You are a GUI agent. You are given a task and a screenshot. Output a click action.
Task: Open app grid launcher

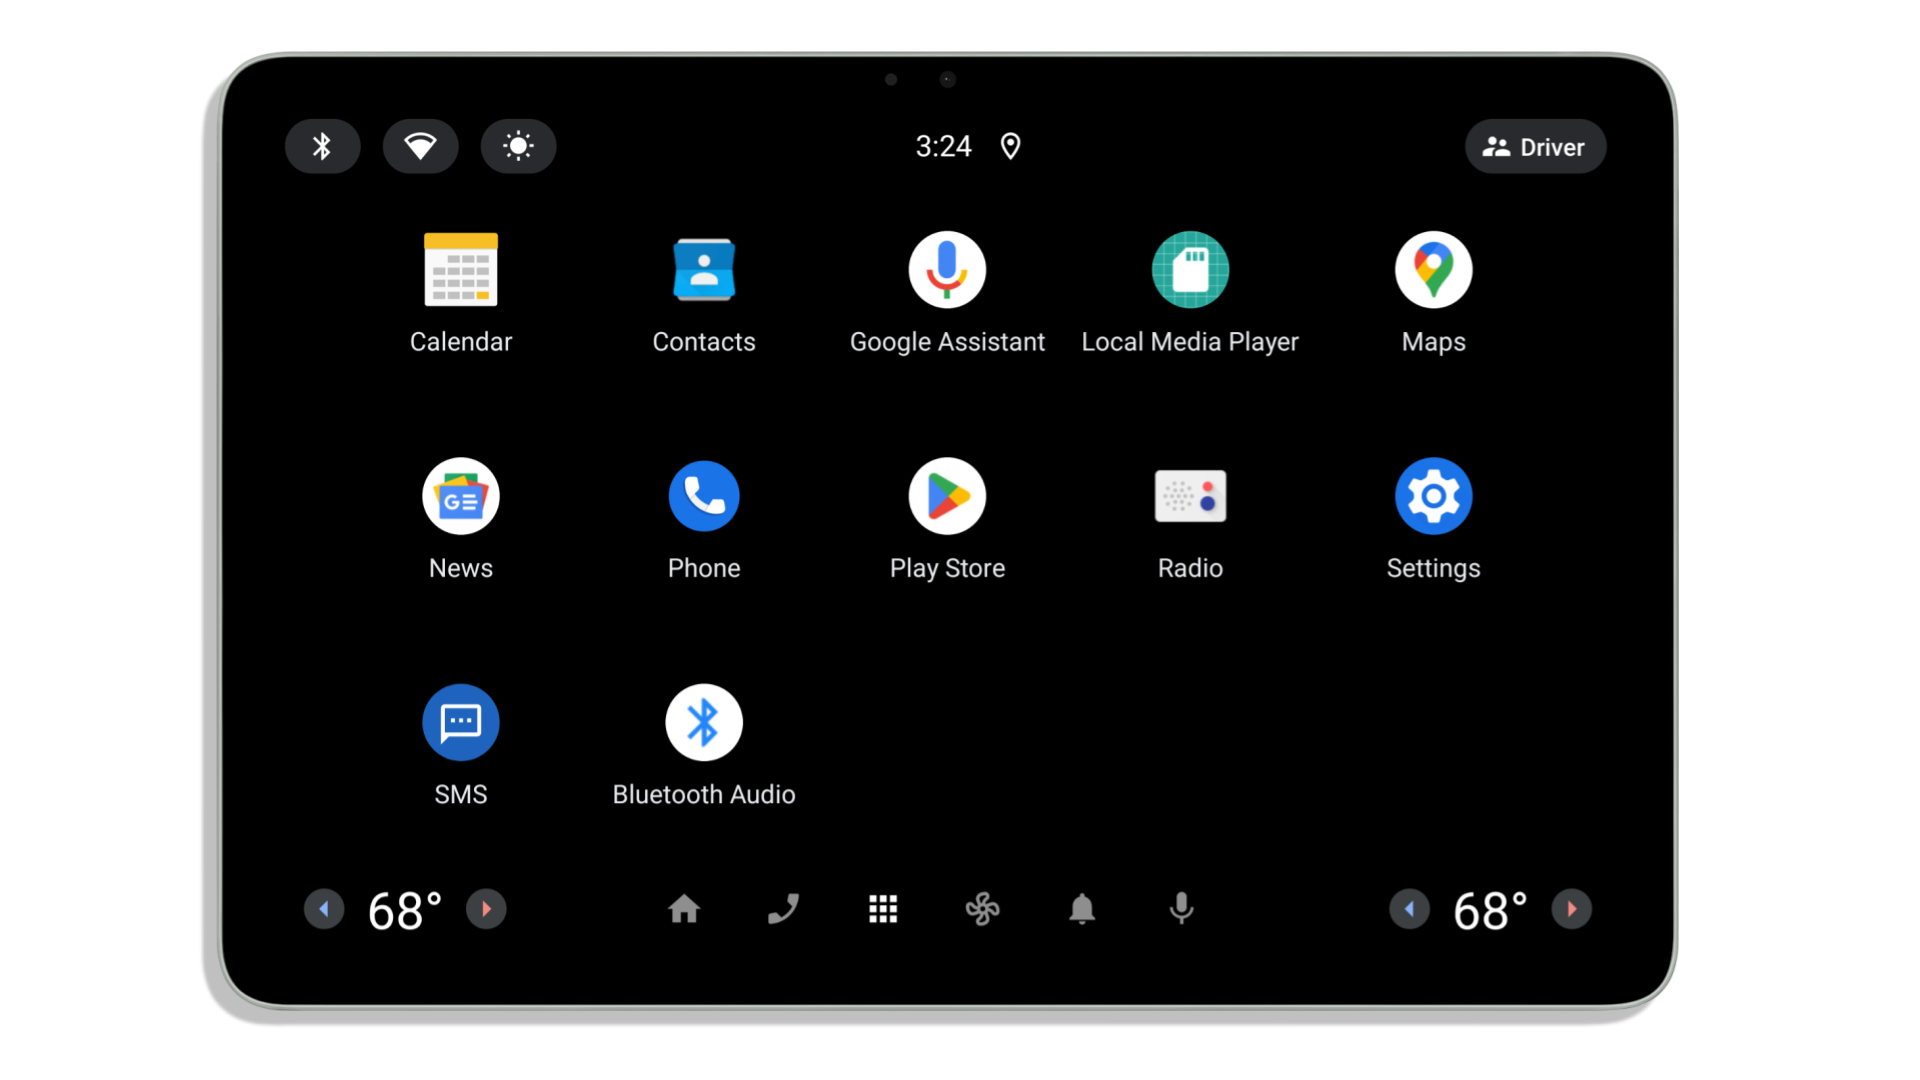tap(882, 909)
